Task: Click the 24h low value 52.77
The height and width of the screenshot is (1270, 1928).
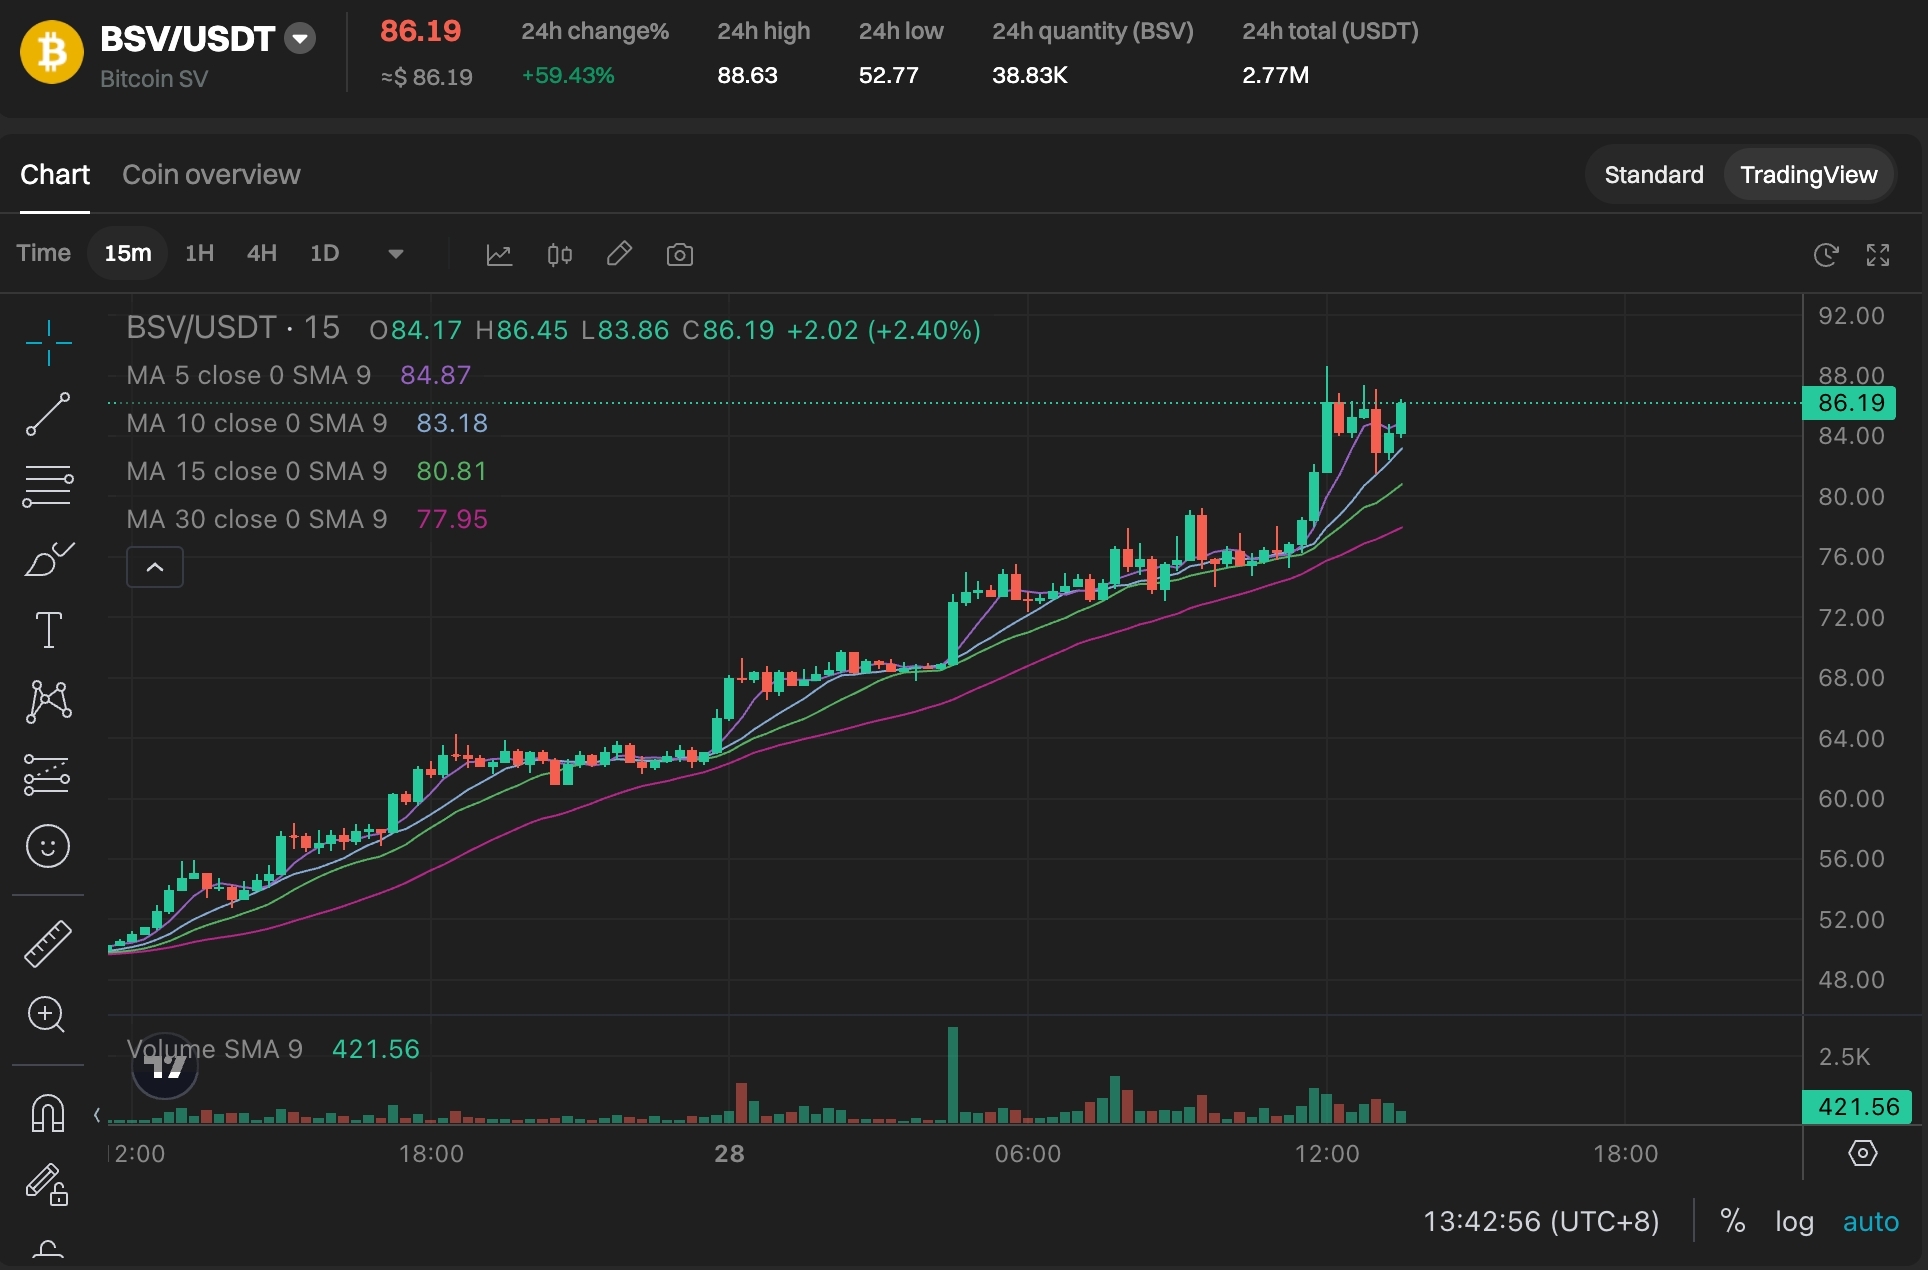Action: click(x=888, y=75)
